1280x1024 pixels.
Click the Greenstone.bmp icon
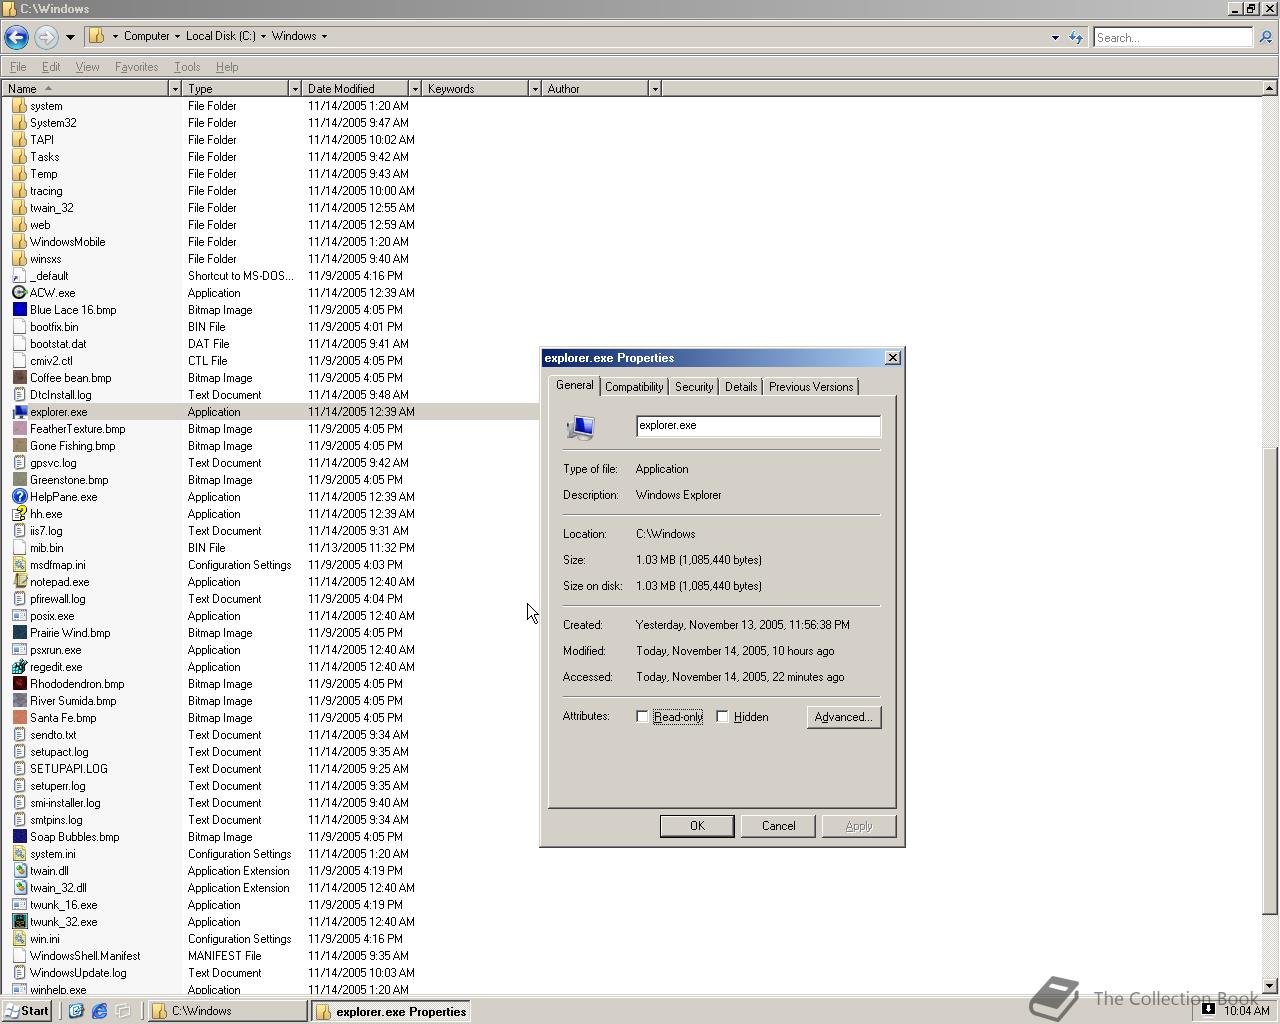(x=19, y=480)
